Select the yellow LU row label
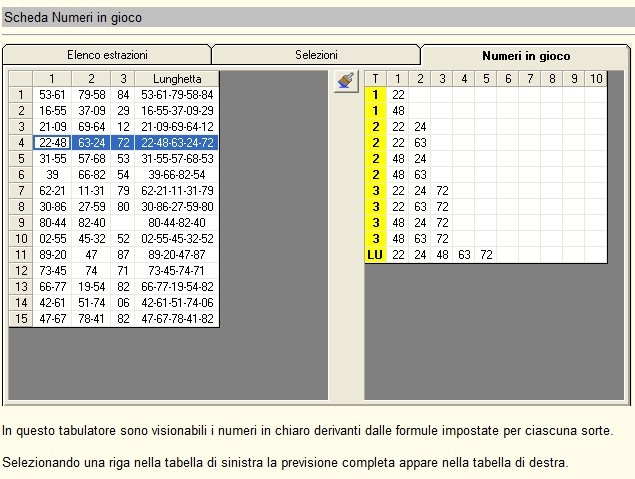This screenshot has height=479, width=635. tap(375, 255)
